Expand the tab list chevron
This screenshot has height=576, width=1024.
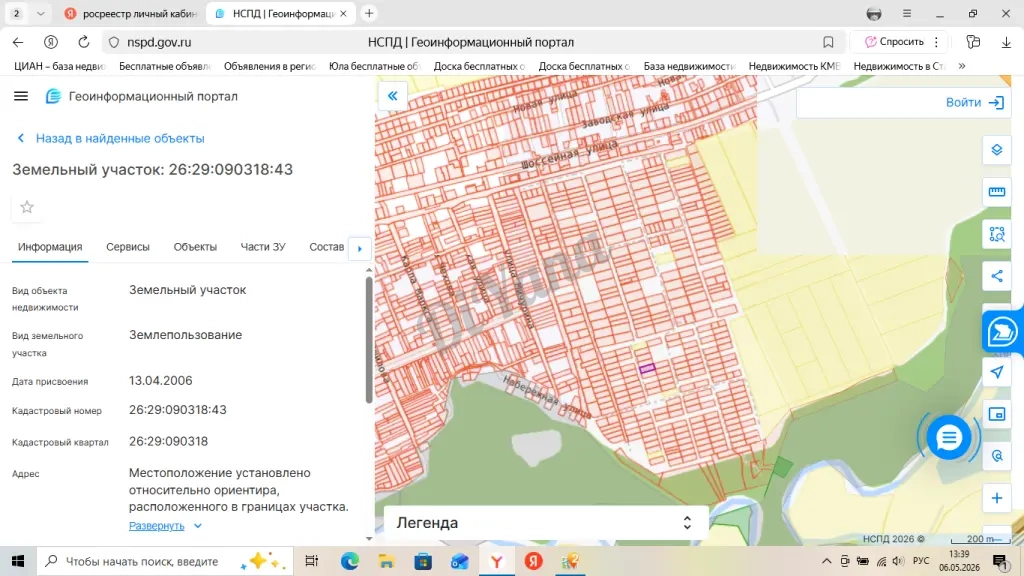[x=40, y=13]
